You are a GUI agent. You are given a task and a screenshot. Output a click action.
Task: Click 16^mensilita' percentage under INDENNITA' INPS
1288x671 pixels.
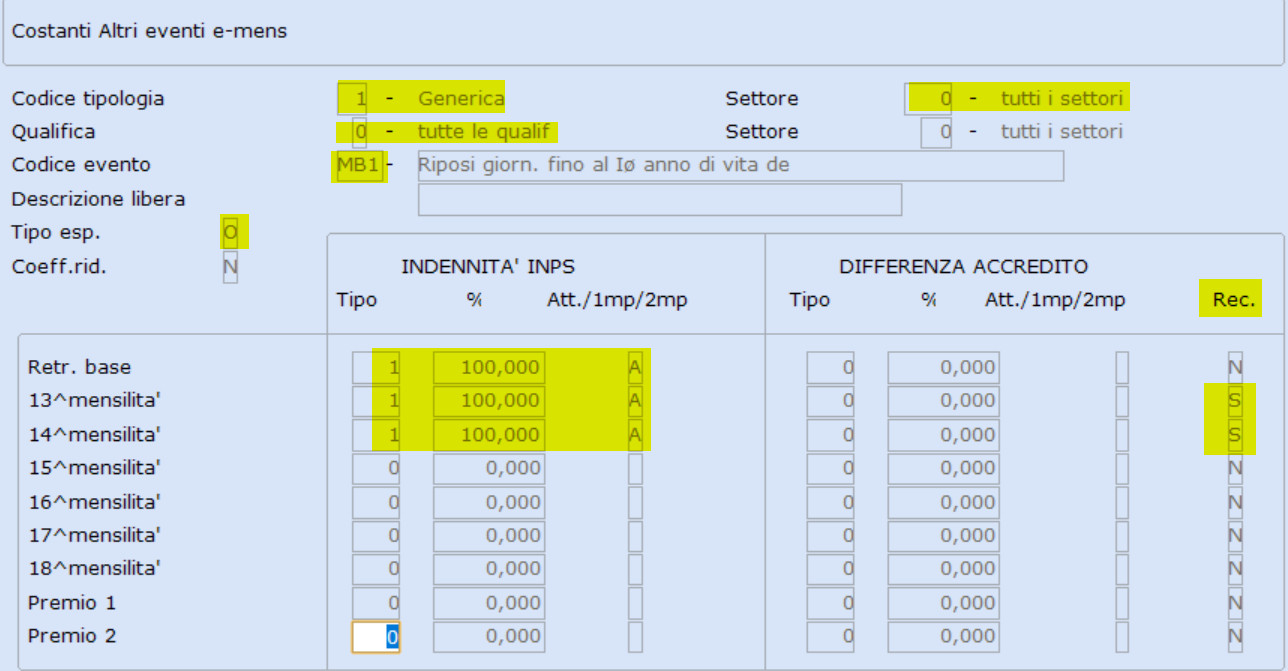point(489,502)
